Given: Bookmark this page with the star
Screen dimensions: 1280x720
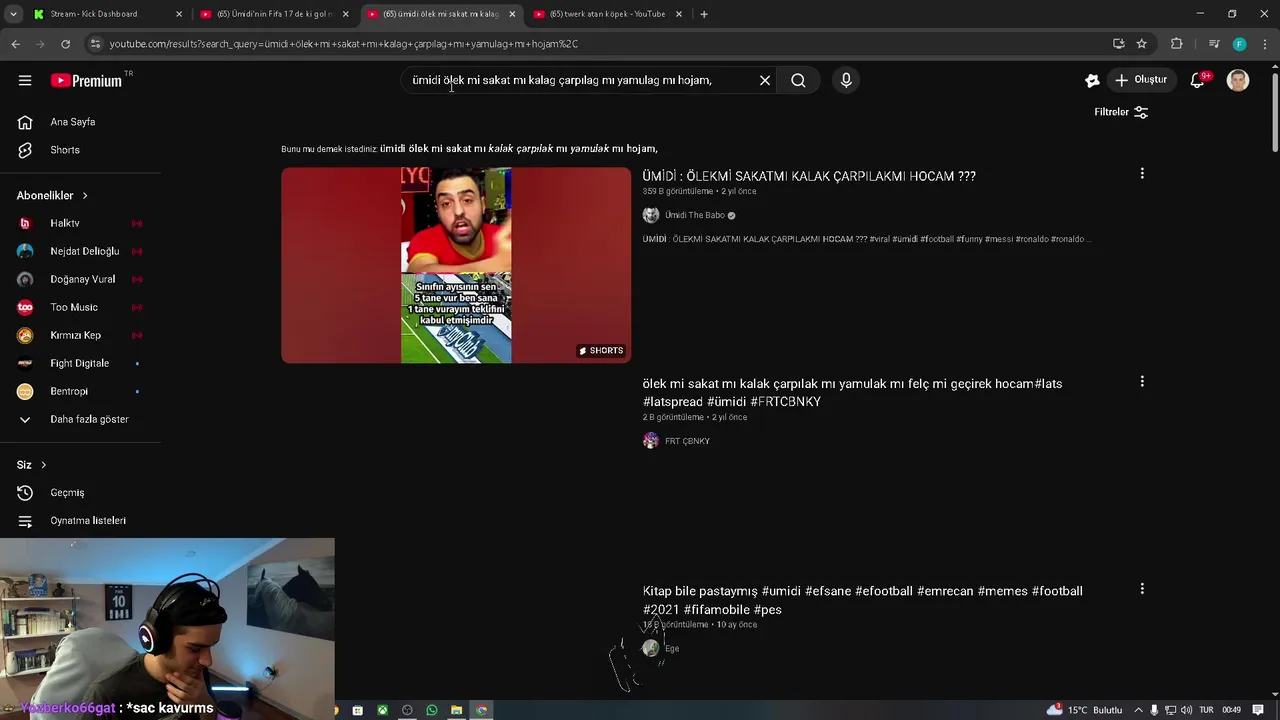Looking at the screenshot, I should (x=1141, y=44).
